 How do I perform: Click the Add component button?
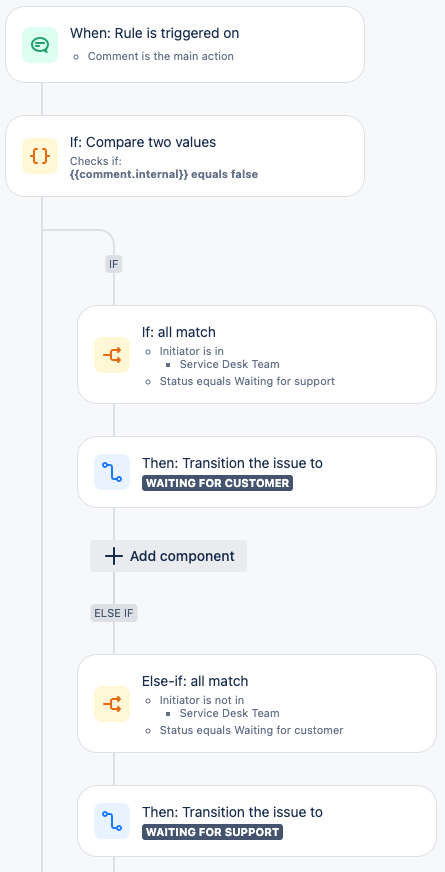tap(169, 556)
